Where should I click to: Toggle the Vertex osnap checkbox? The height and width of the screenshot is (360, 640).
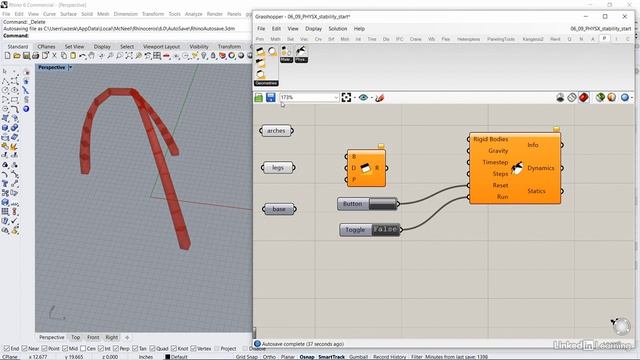[193, 349]
